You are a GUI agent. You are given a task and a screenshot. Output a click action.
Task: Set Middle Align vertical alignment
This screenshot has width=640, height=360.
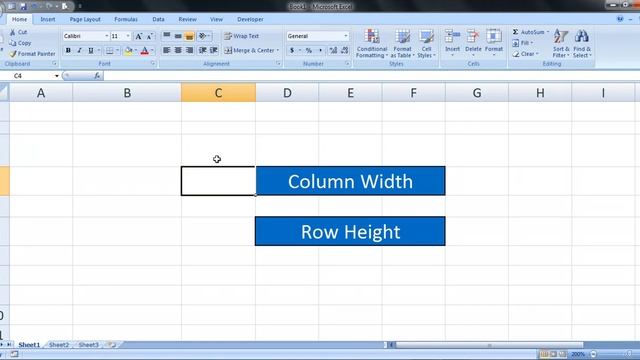coord(178,36)
